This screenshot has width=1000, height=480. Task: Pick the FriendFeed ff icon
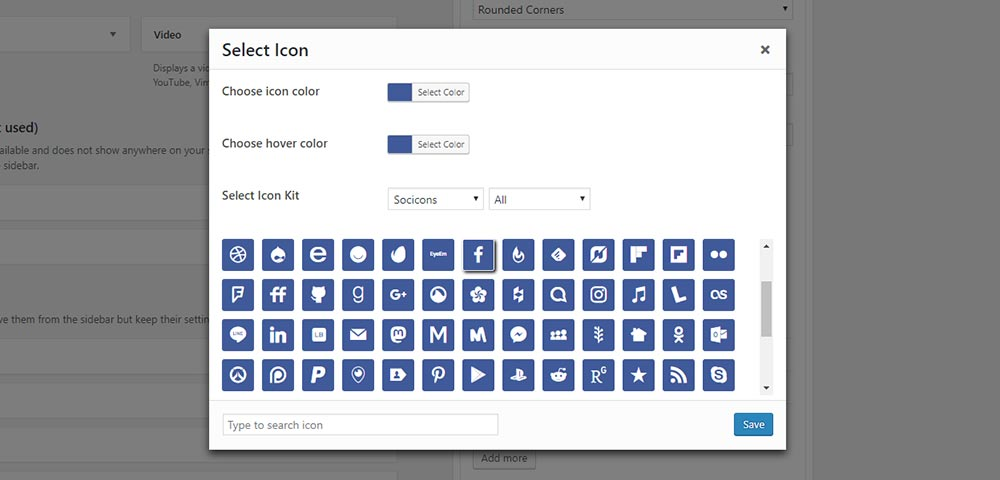coord(278,295)
